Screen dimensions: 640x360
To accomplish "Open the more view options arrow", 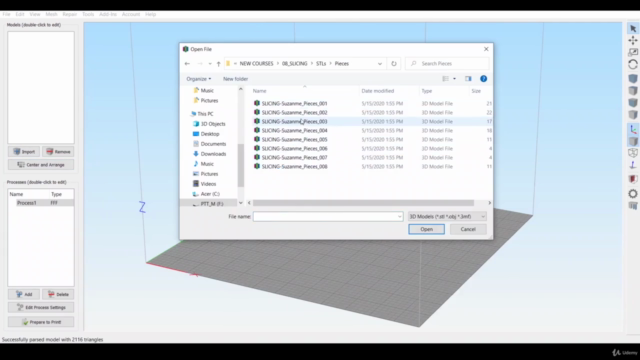I will (x=454, y=79).
